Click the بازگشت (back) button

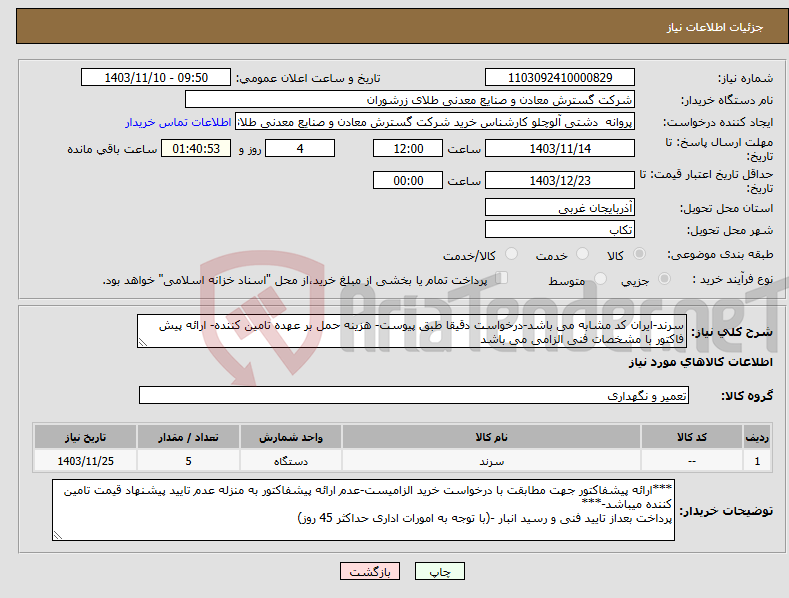pyautogui.click(x=370, y=571)
